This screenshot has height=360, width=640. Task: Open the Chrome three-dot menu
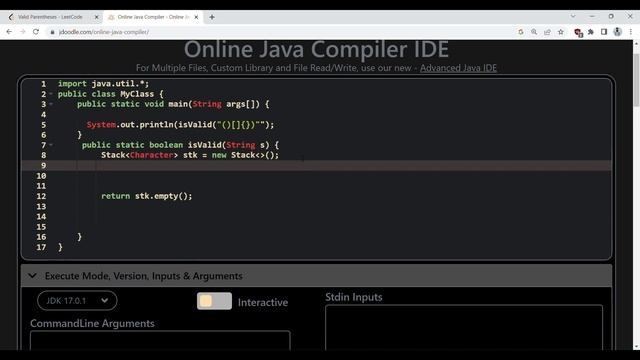(x=631, y=32)
